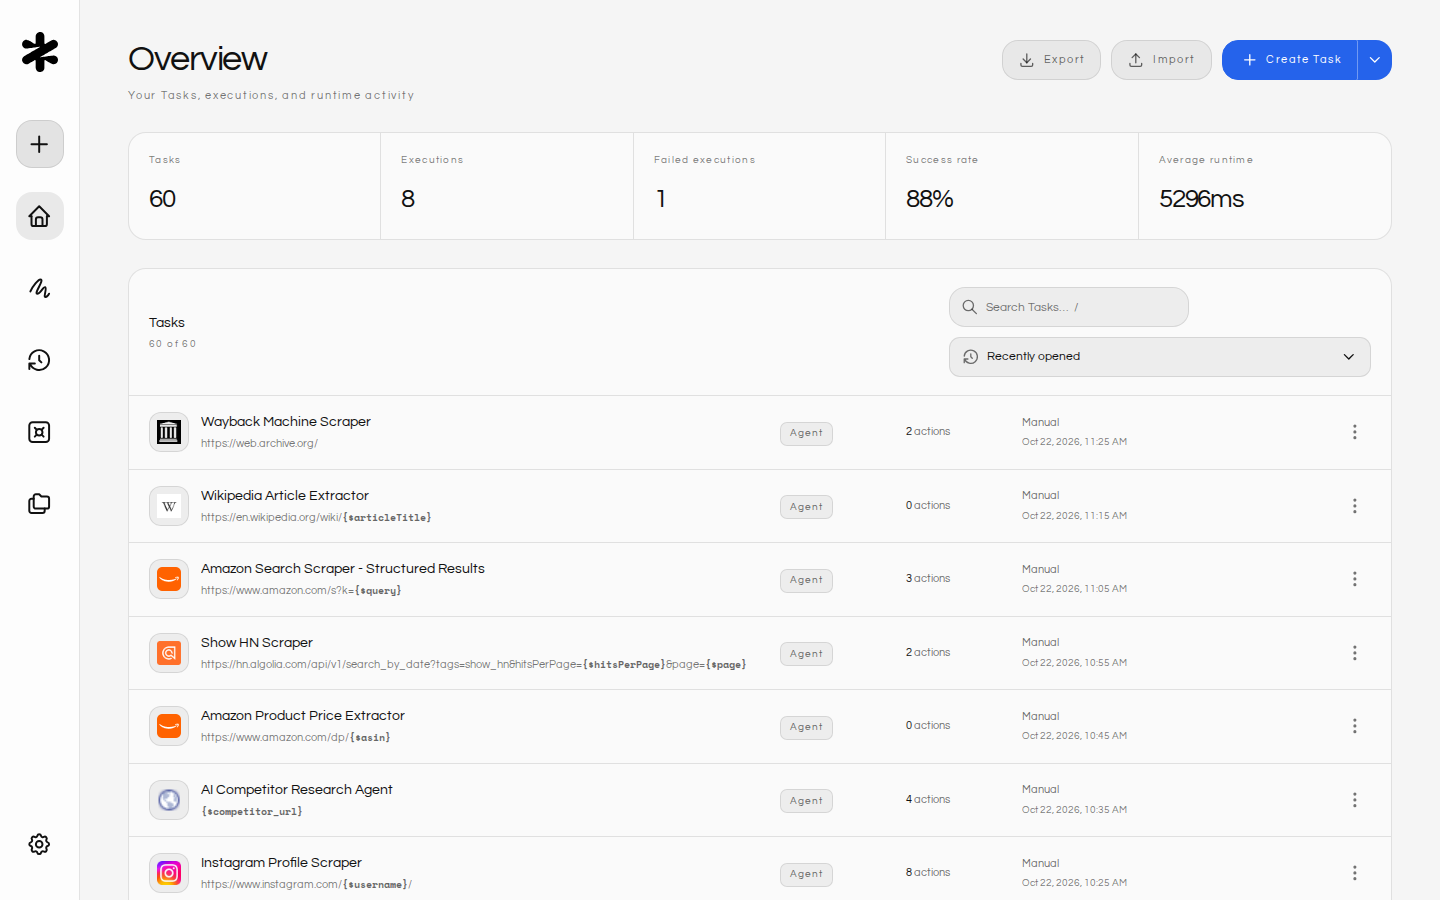
Task: Open the Recently opened sort dropdown
Action: coord(1160,357)
